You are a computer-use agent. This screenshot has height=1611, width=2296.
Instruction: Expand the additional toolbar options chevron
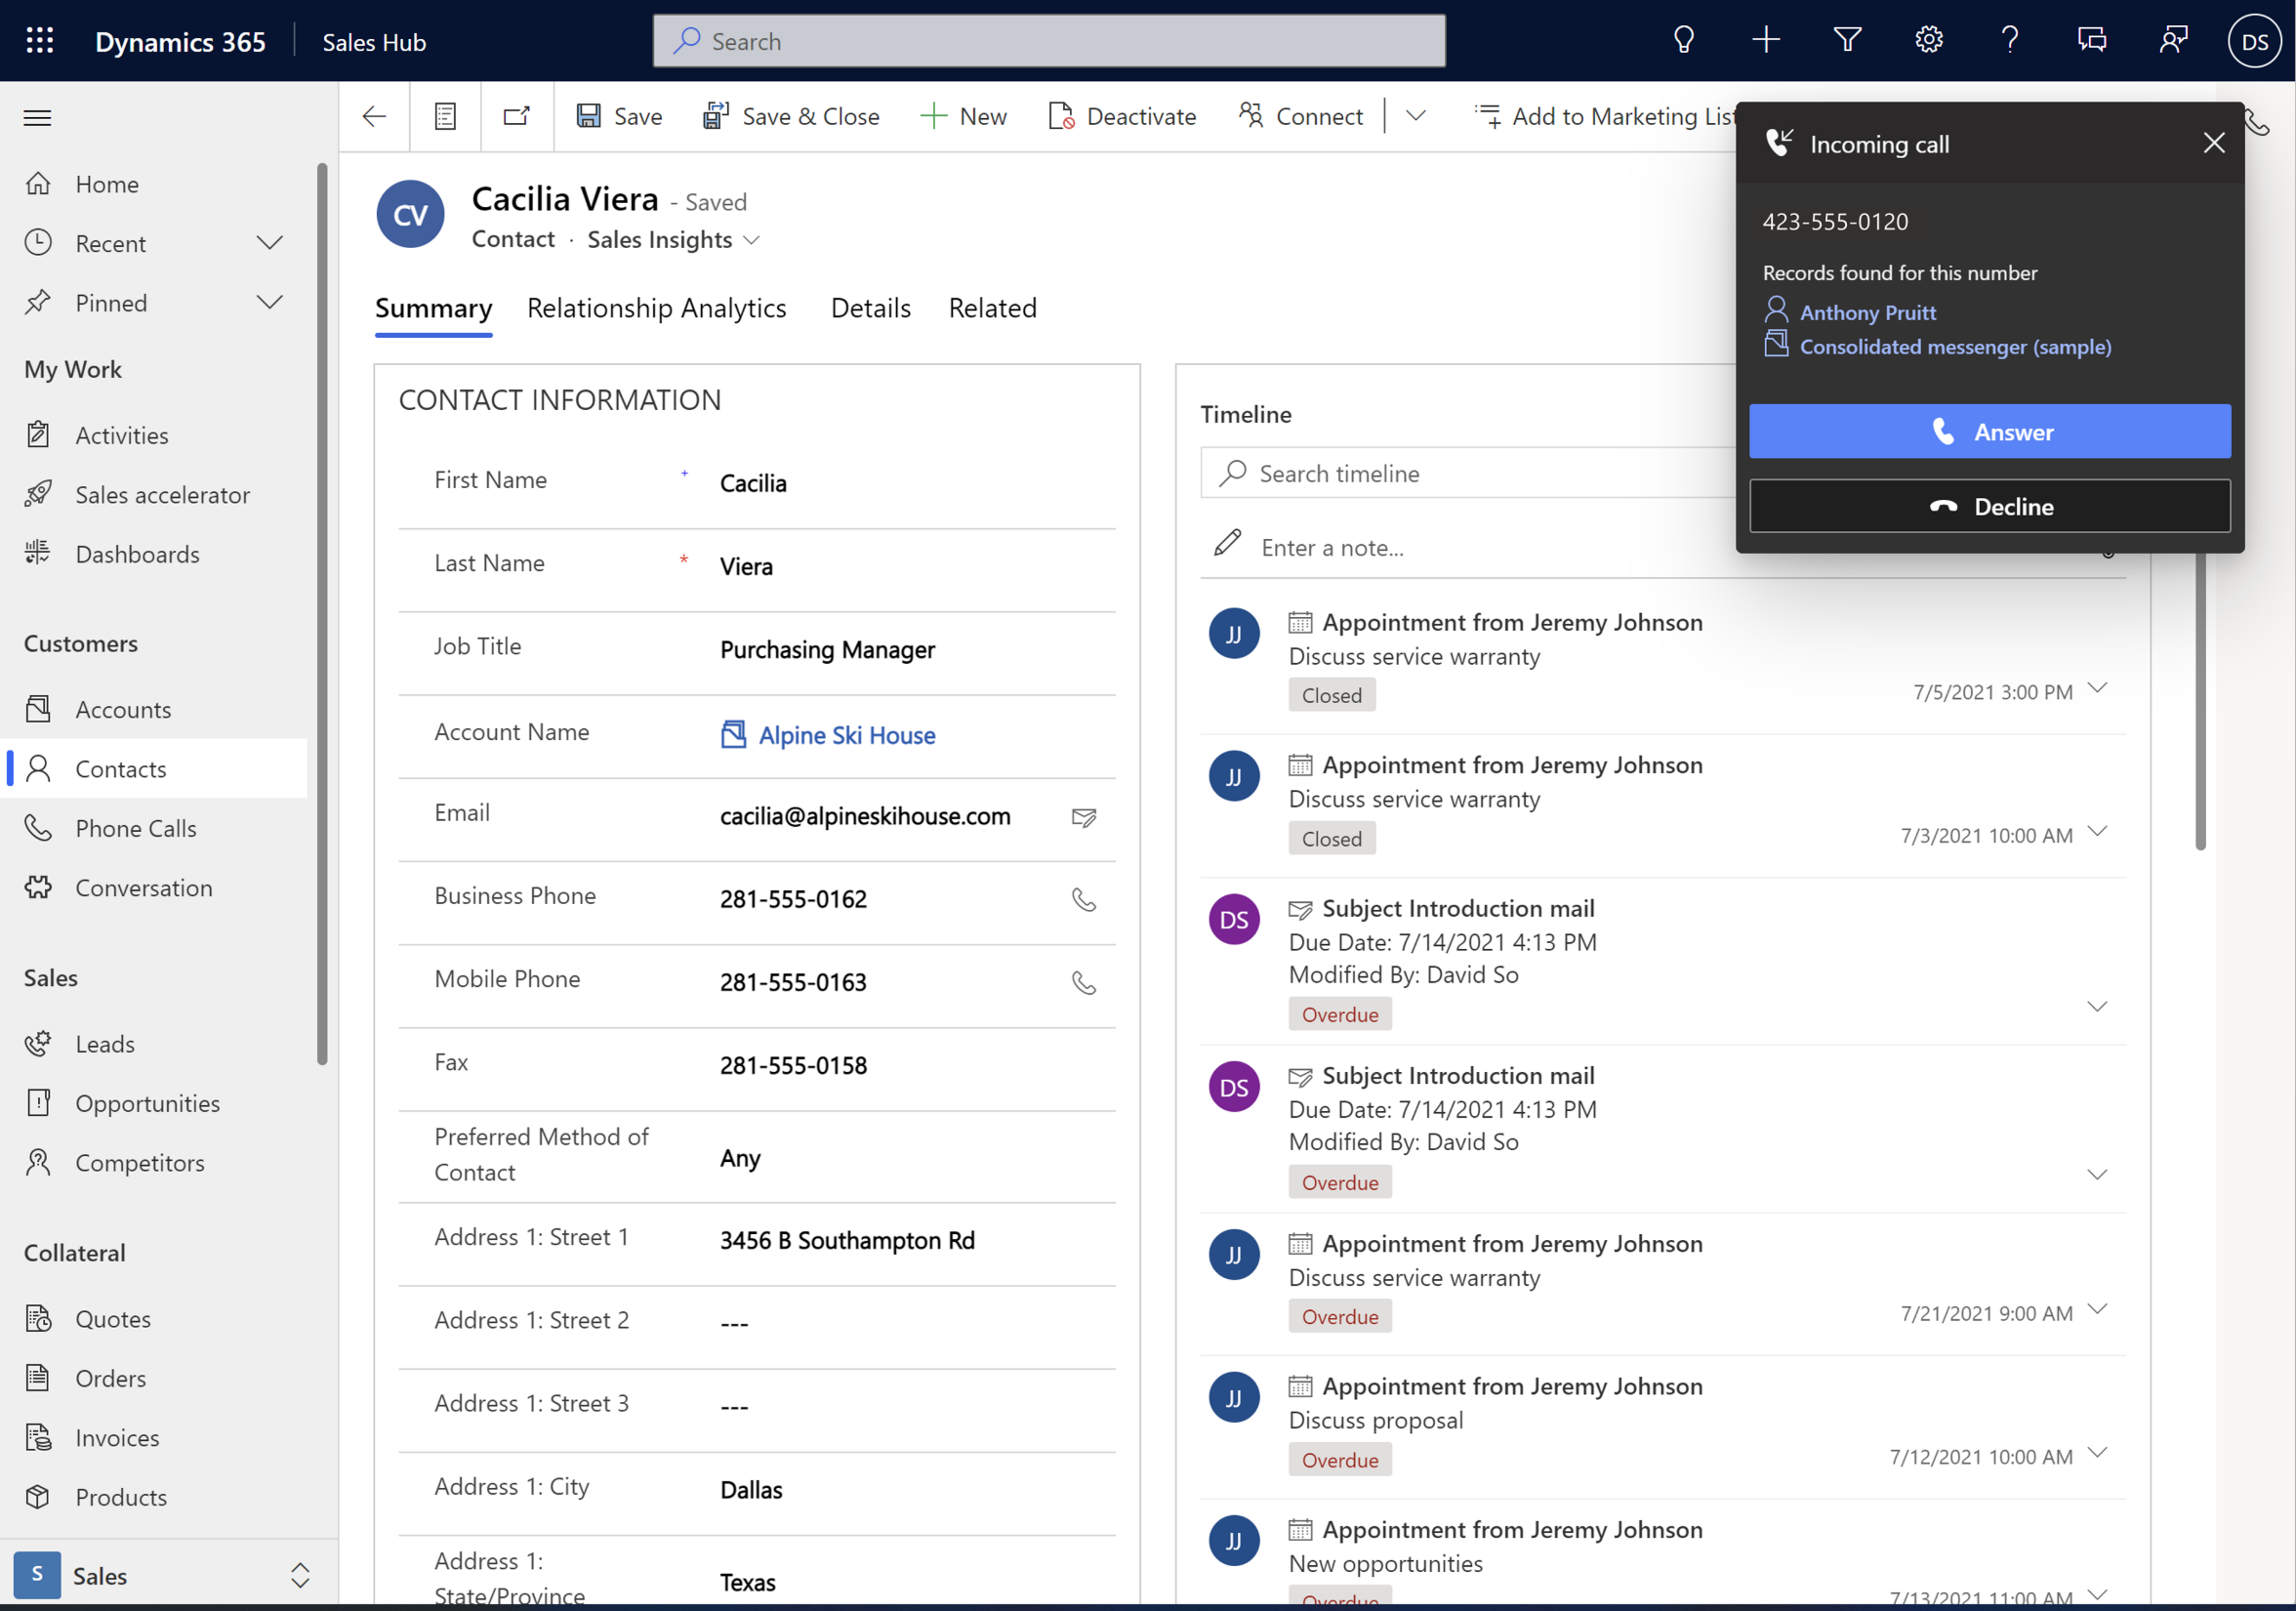point(1414,115)
